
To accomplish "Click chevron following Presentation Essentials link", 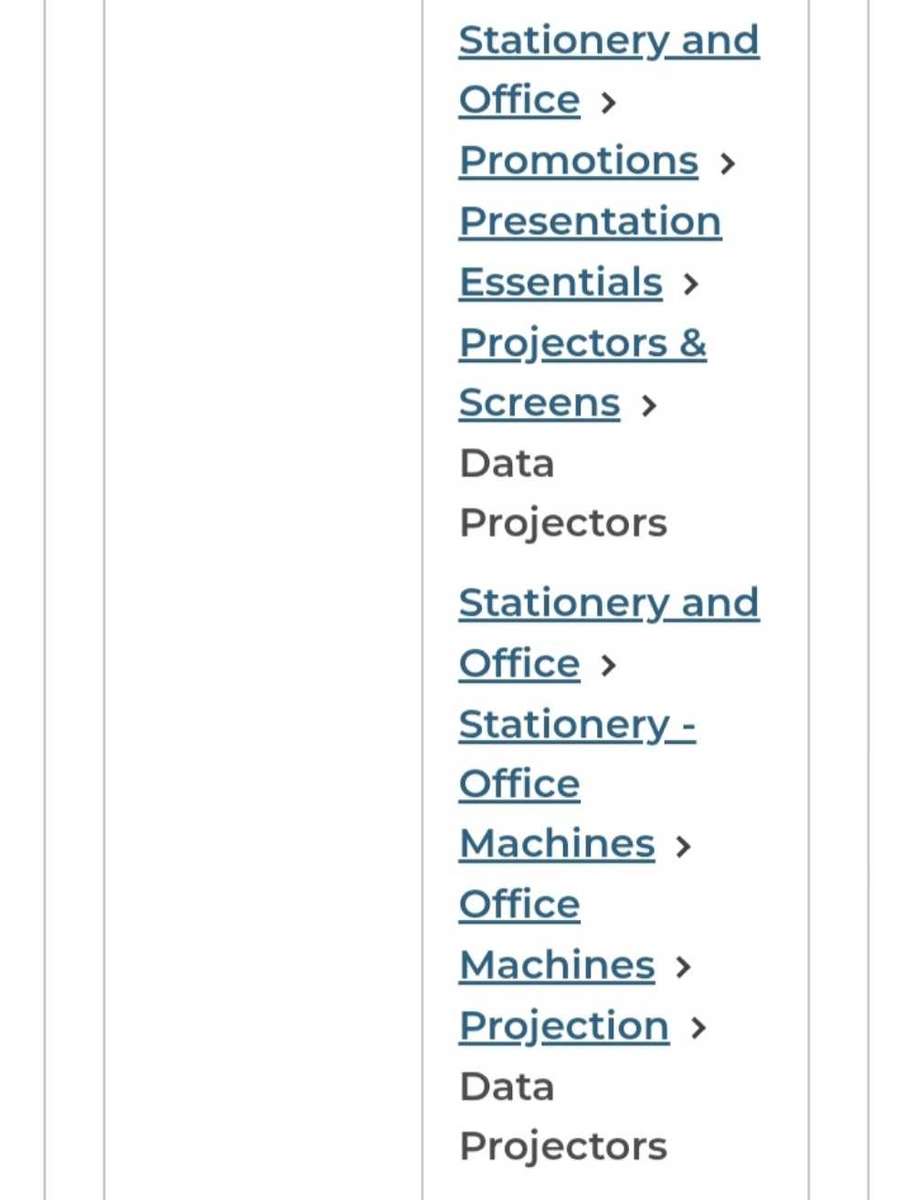I will pyautogui.click(x=690, y=284).
